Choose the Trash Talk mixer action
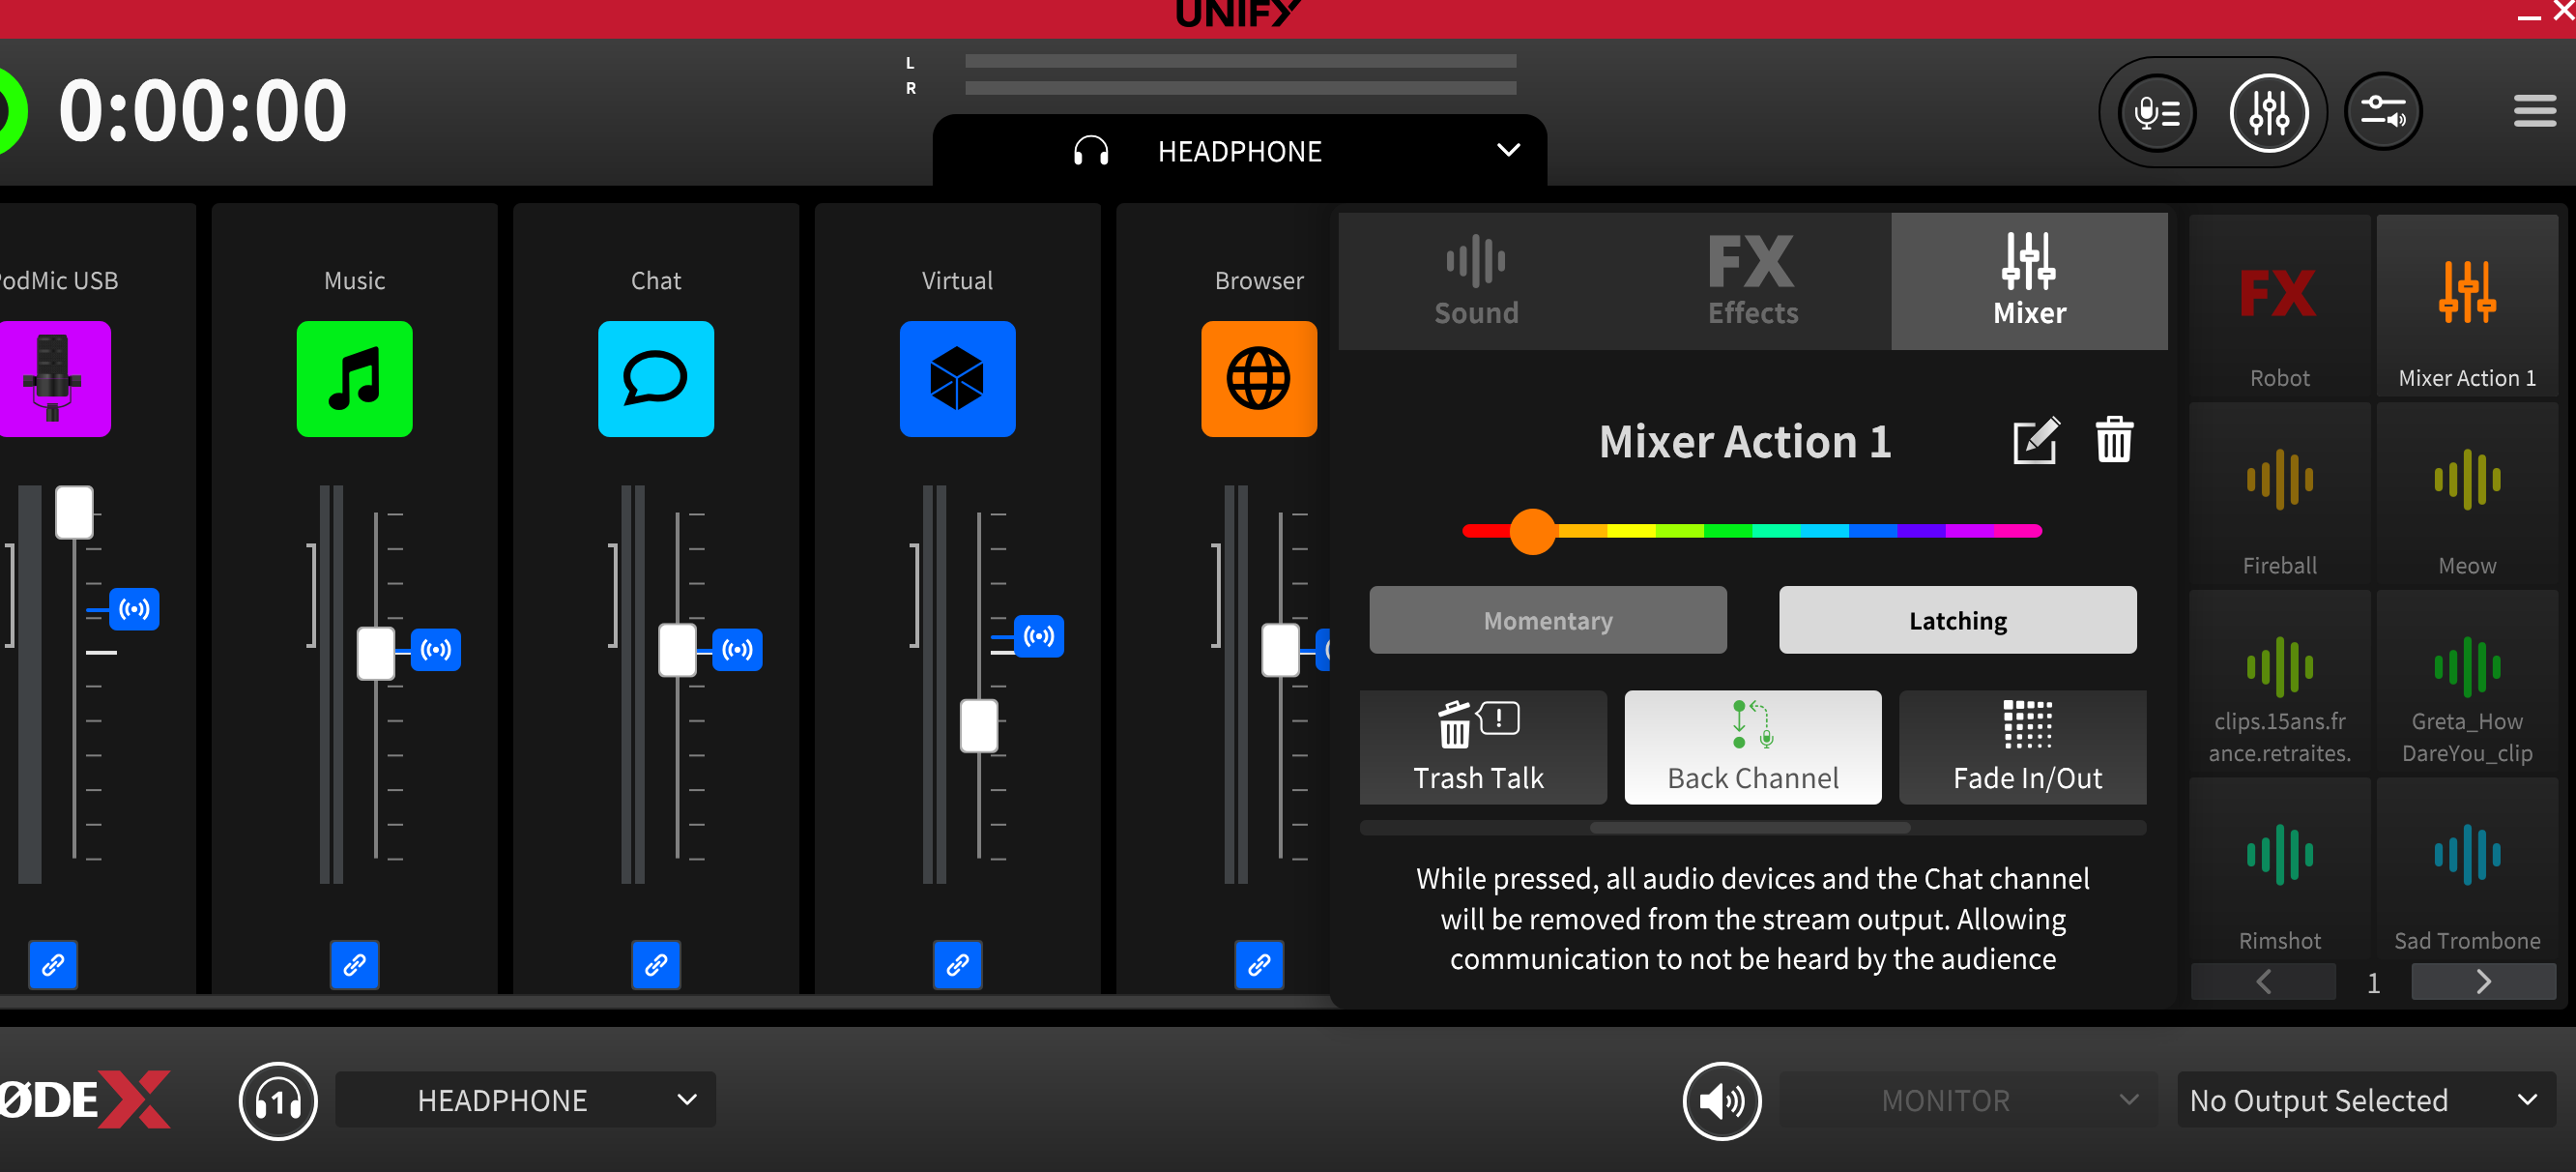Screen dimensions: 2576x1172 pyautogui.click(x=1483, y=747)
